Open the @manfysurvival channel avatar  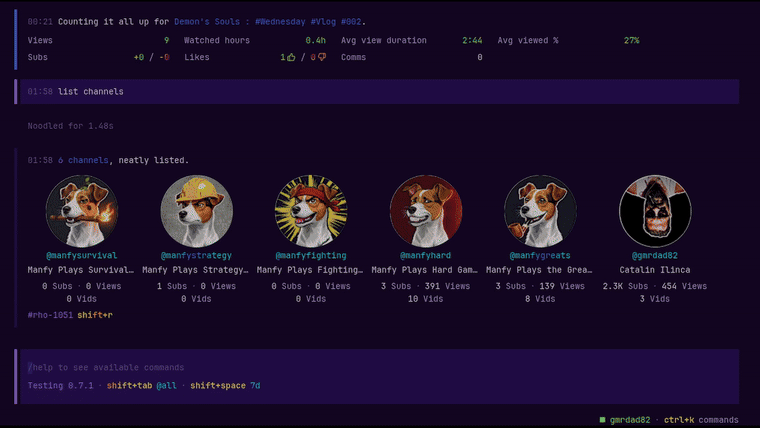point(82,211)
